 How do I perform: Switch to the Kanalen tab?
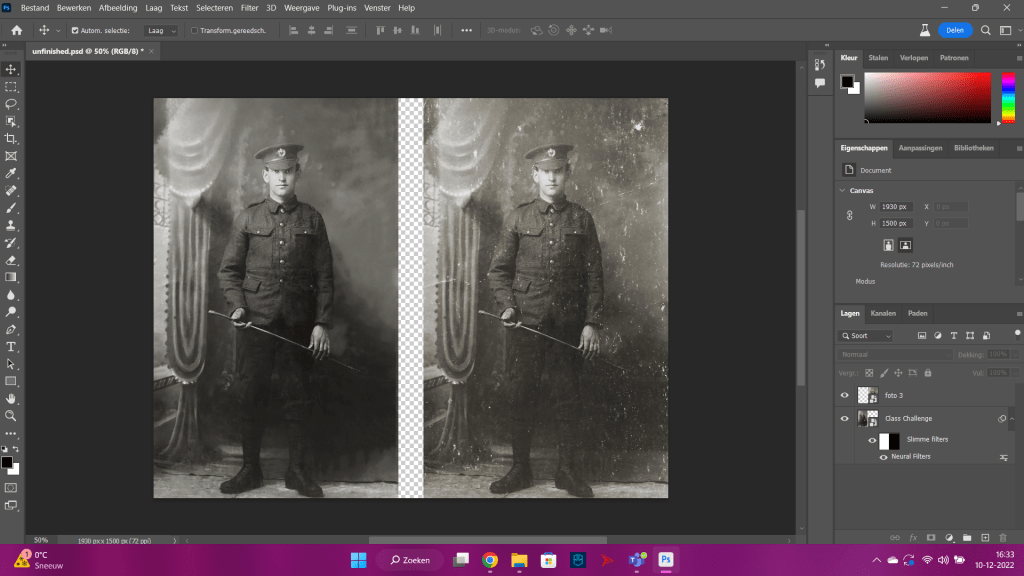click(883, 313)
